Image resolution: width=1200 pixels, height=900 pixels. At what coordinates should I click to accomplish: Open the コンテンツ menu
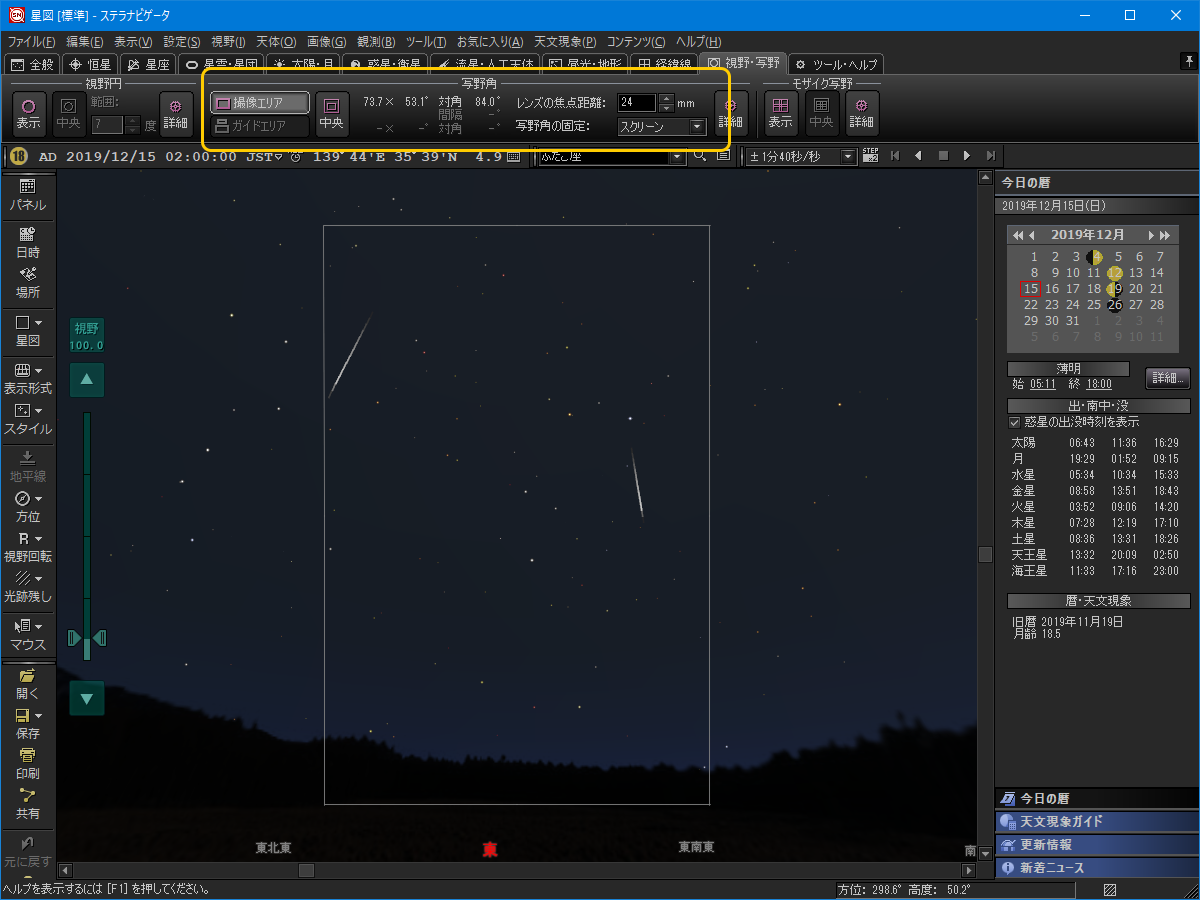[636, 42]
